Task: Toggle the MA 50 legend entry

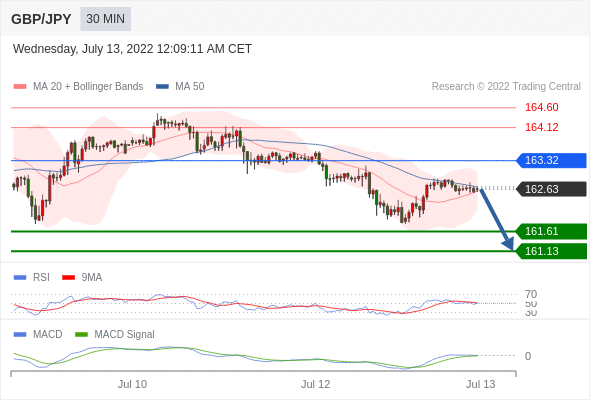Action: [180, 86]
